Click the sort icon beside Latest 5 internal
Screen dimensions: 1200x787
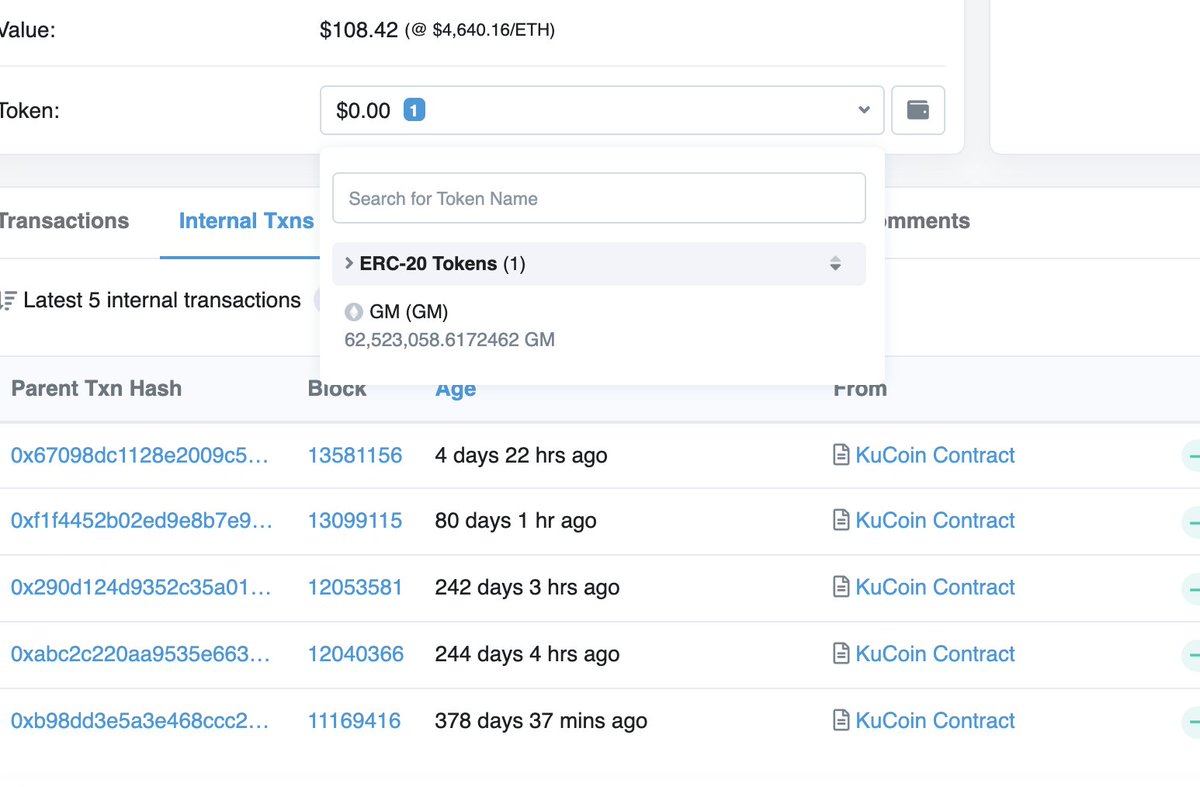coord(8,300)
